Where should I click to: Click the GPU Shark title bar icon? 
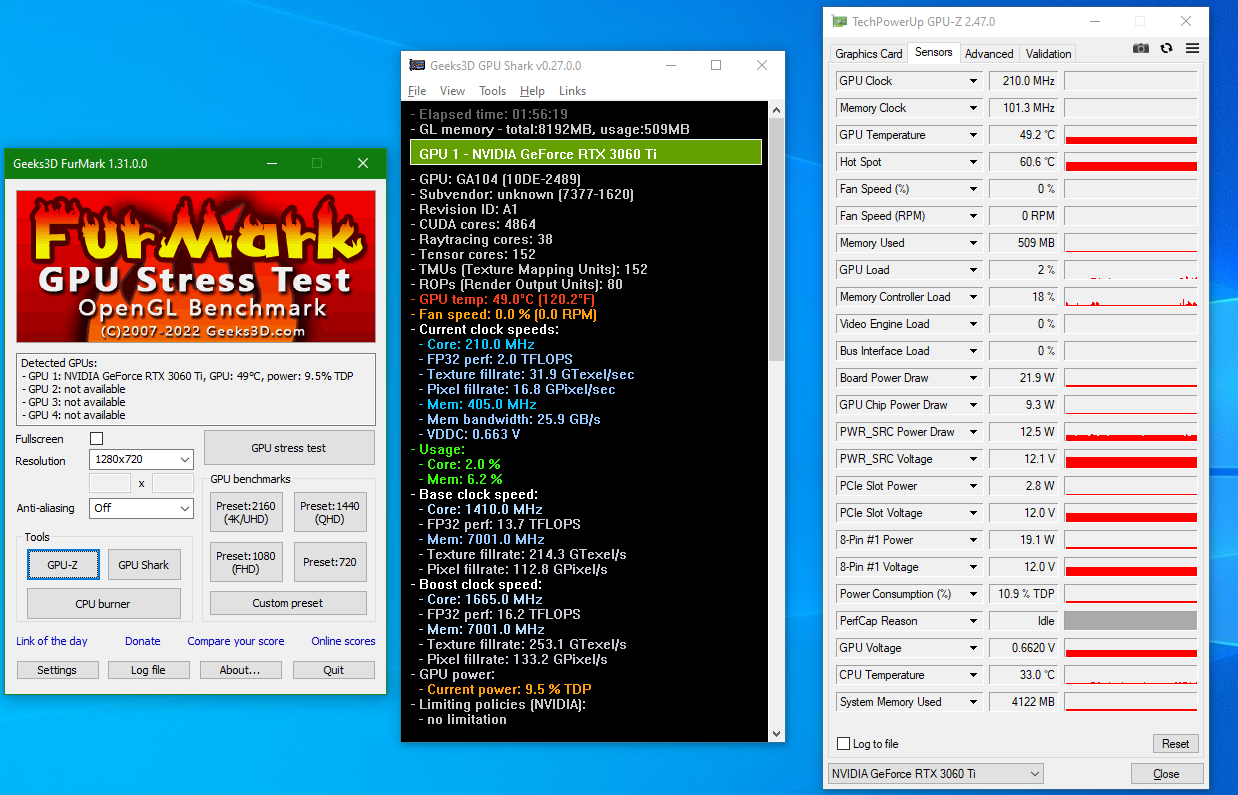coord(417,65)
